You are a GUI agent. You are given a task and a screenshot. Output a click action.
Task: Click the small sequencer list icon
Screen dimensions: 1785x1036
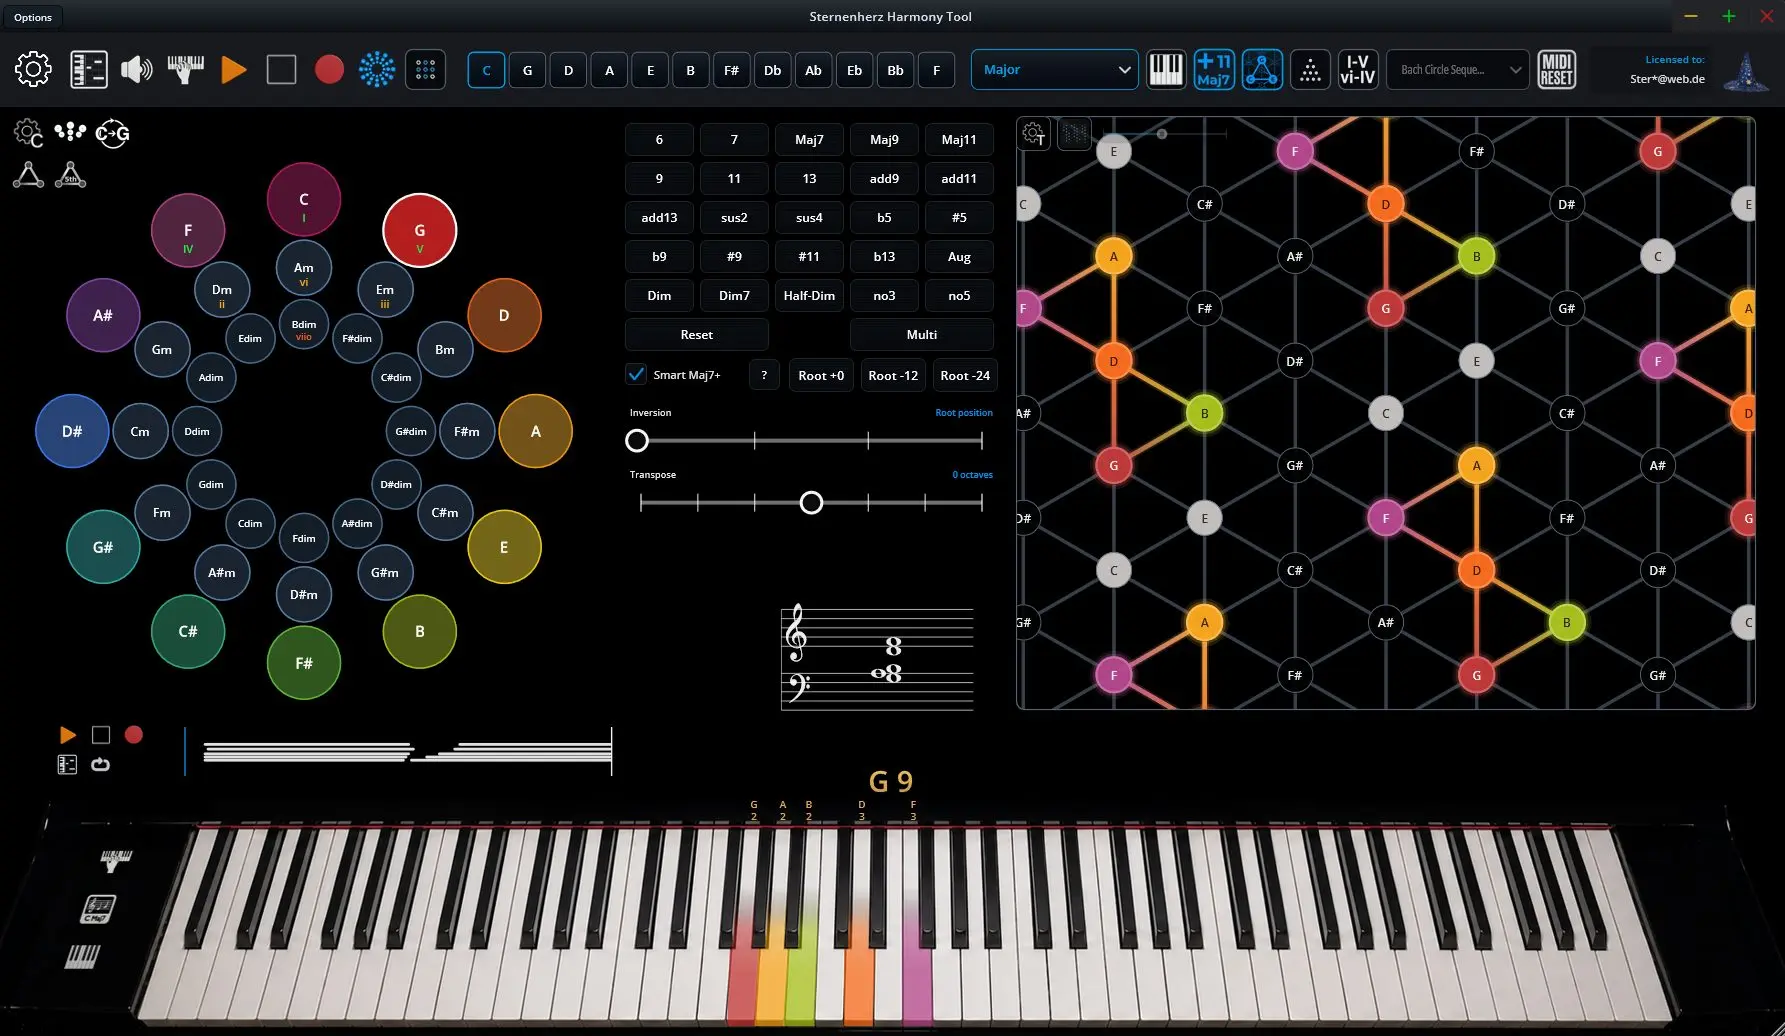67,765
